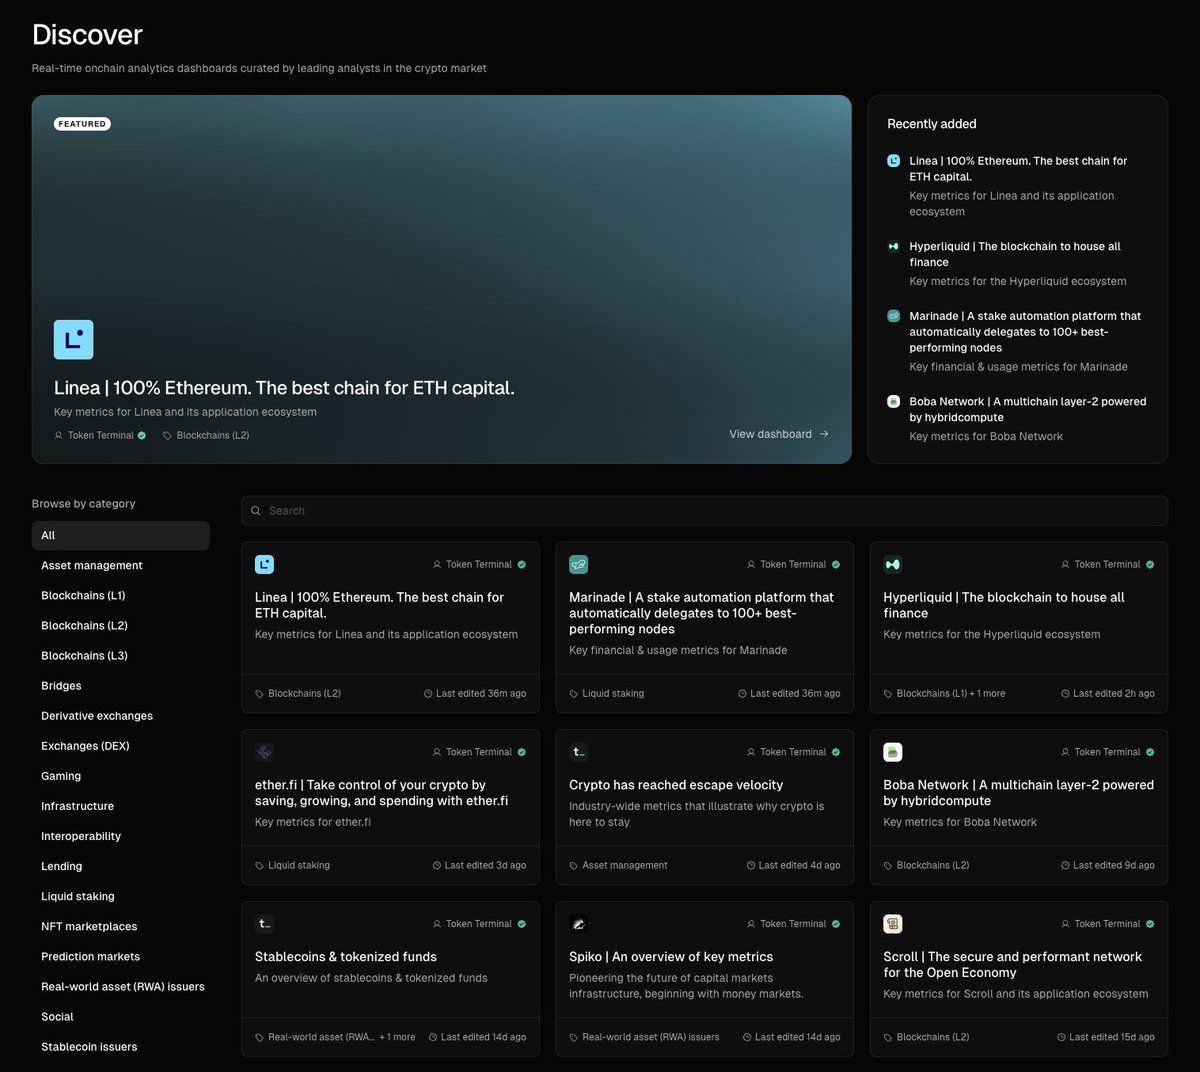
Task: Click Blockchains (L2) tag in featured banner
Action: 206,435
